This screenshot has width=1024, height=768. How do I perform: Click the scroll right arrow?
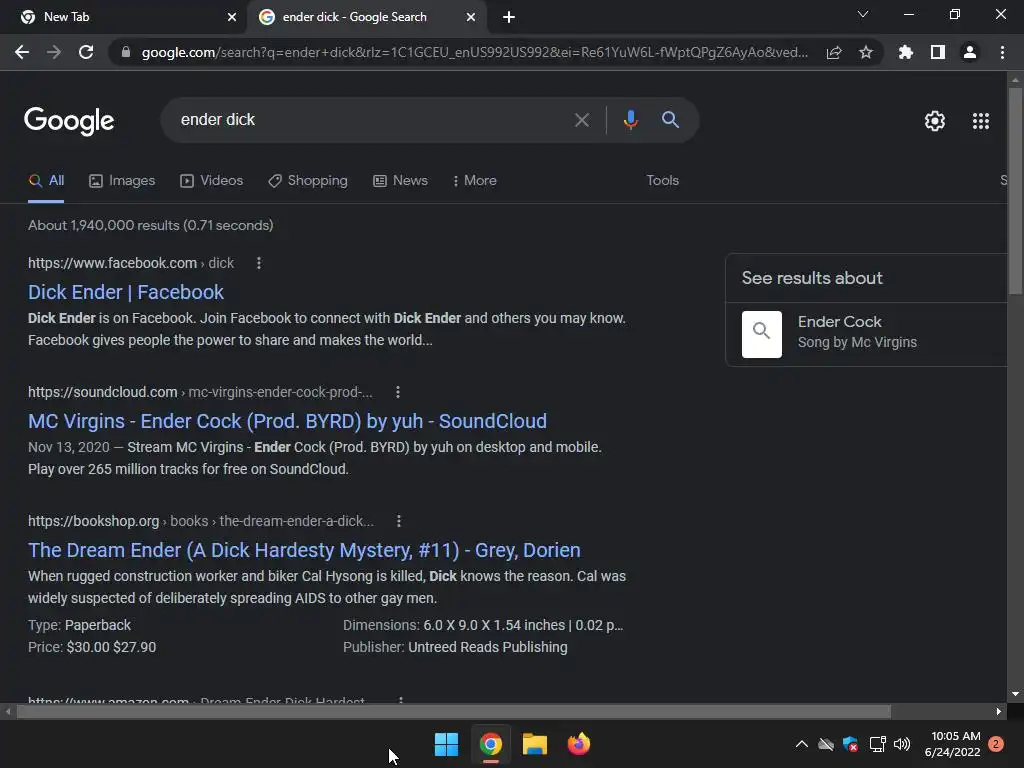[999, 711]
